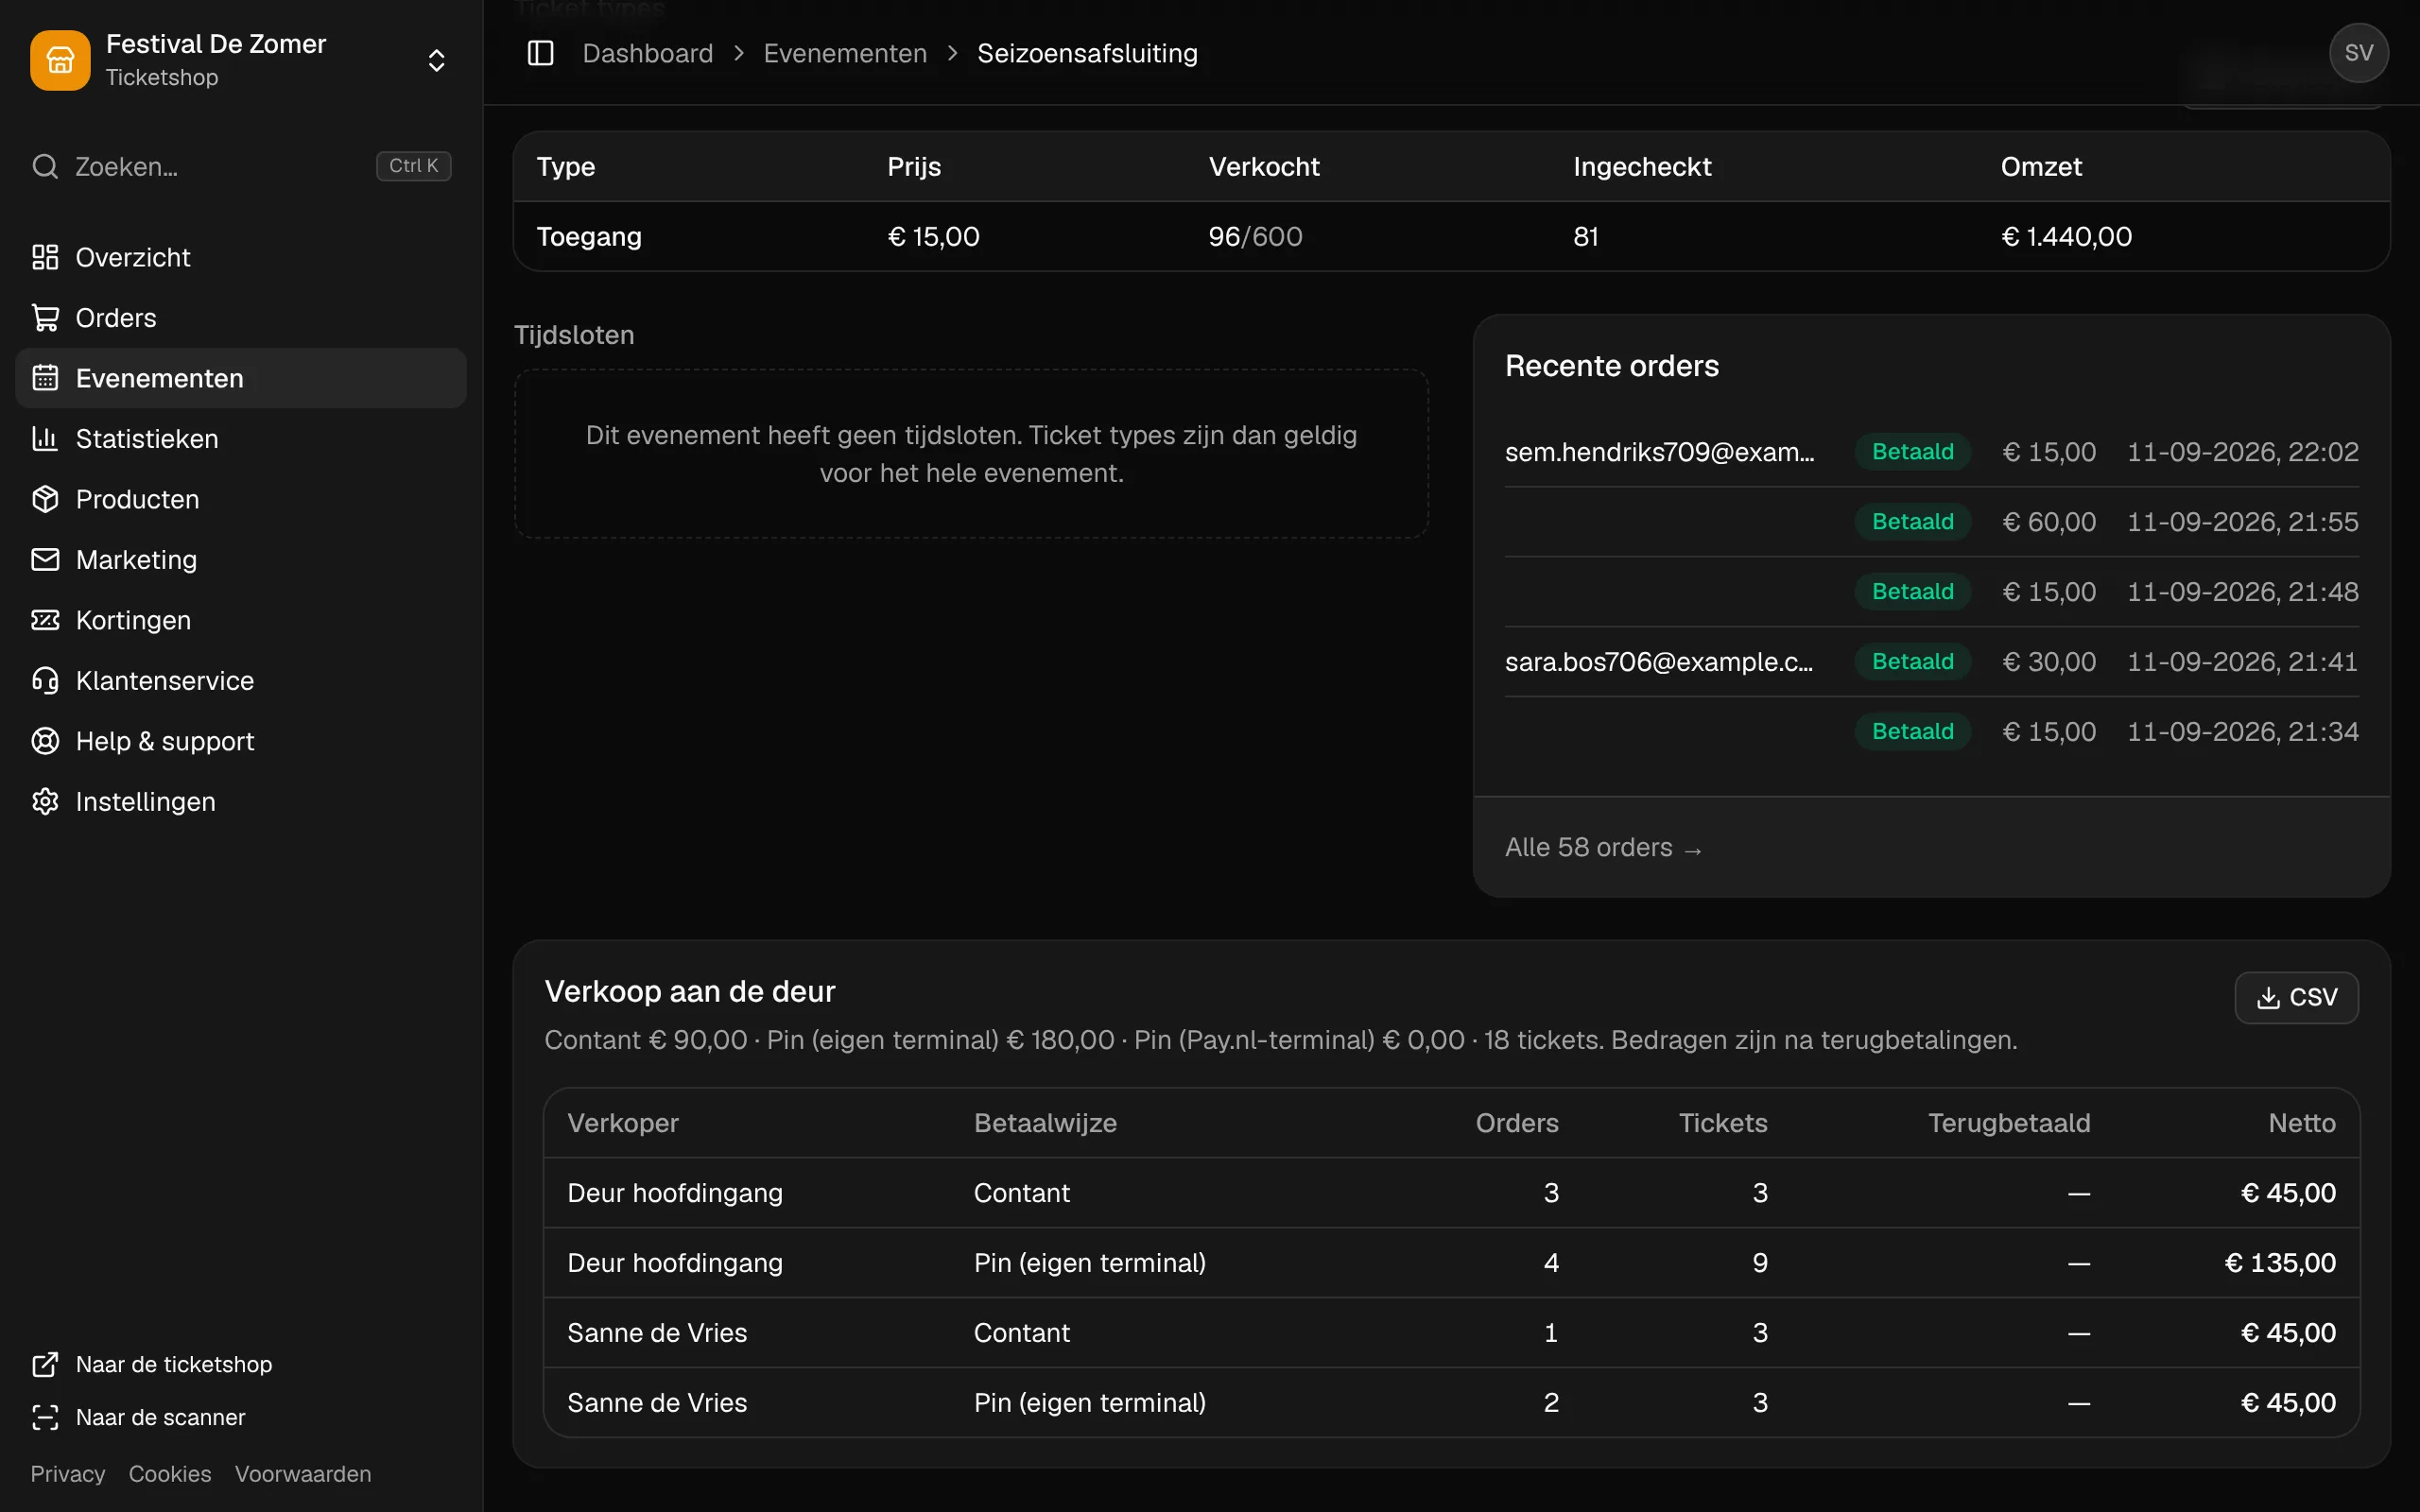Image resolution: width=2420 pixels, height=1512 pixels.
Task: Click the Instellingen gear icon
Action: pos(45,802)
